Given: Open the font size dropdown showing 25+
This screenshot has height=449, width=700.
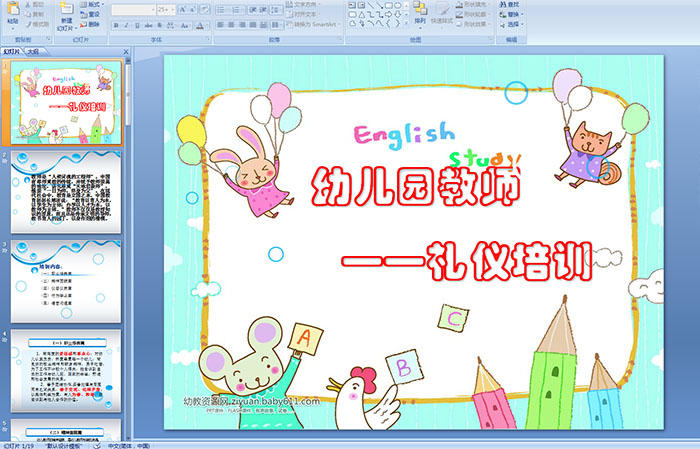Looking at the screenshot, I should coord(167,9).
